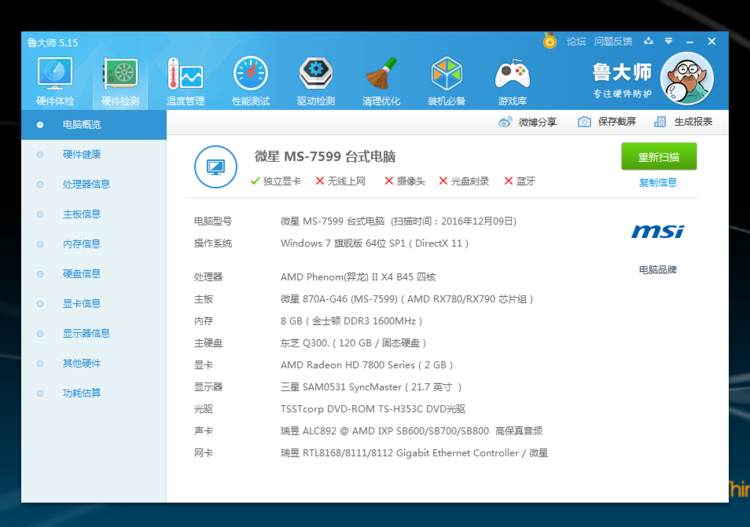
Task: Open the 论坛 forum link
Action: (576, 42)
